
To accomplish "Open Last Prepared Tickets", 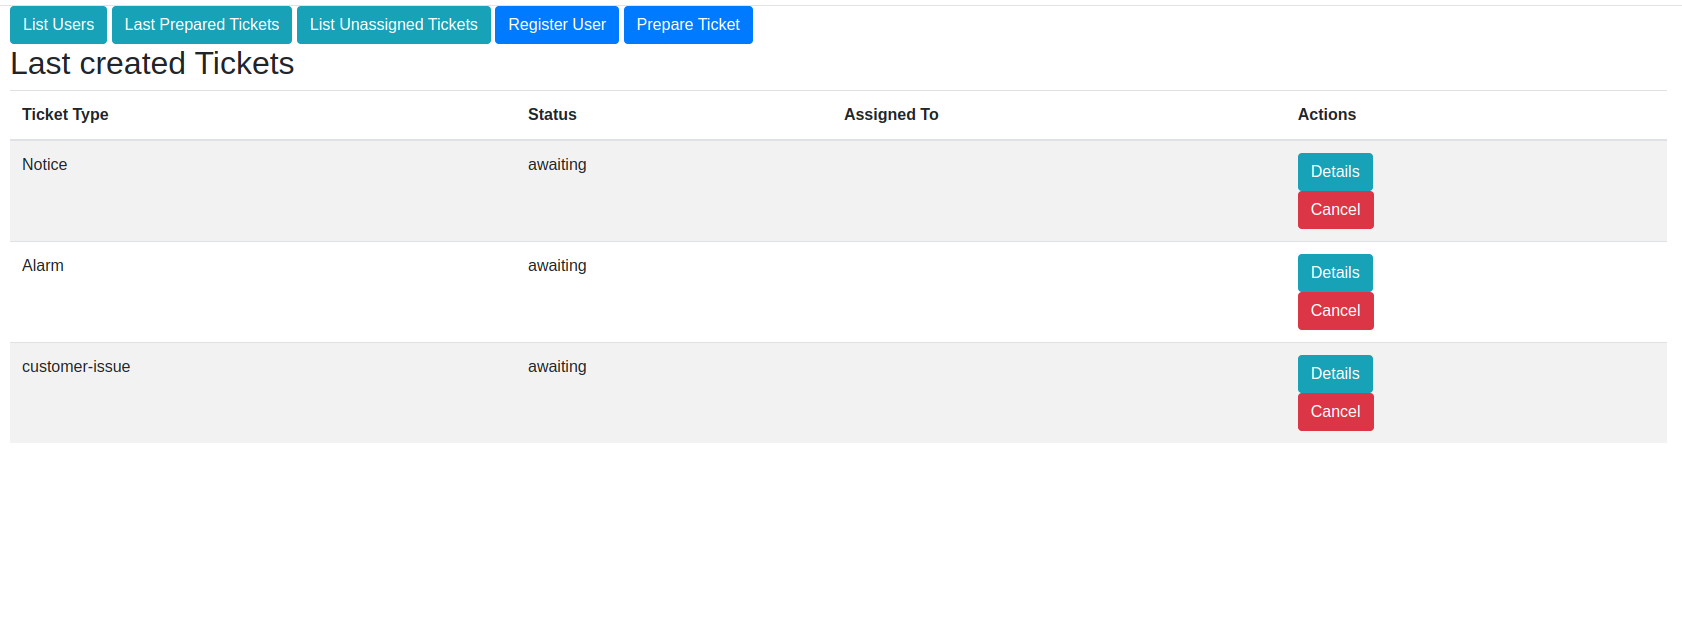I will click(202, 25).
